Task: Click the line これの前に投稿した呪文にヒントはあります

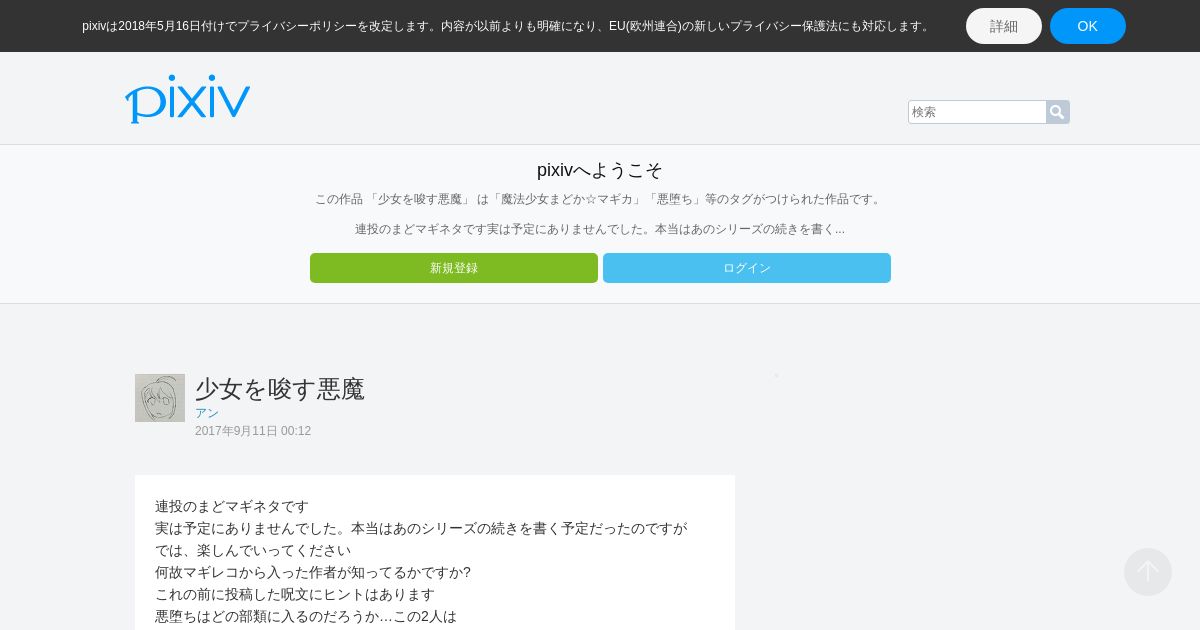Action: [295, 594]
